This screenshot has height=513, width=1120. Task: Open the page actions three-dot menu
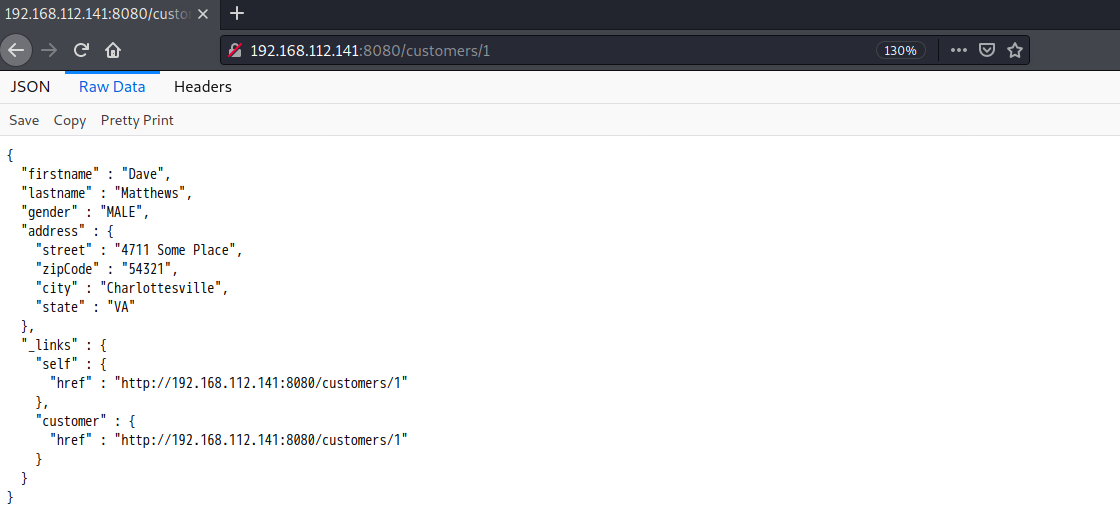959,50
